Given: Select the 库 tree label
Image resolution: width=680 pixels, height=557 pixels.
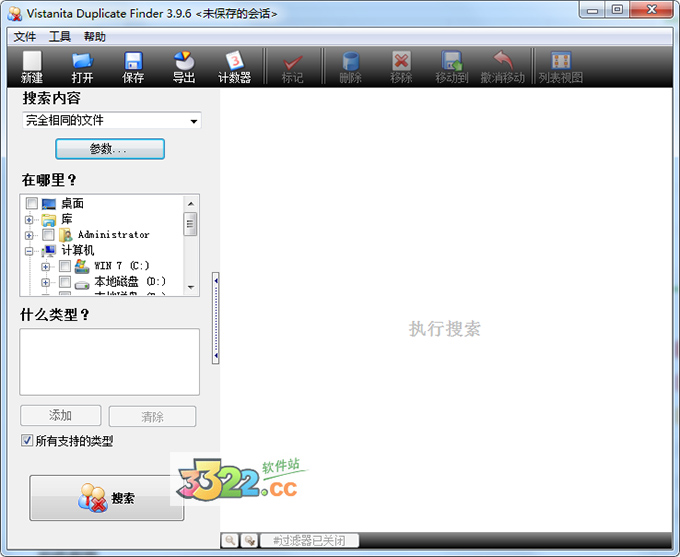Looking at the screenshot, I should tap(67, 220).
